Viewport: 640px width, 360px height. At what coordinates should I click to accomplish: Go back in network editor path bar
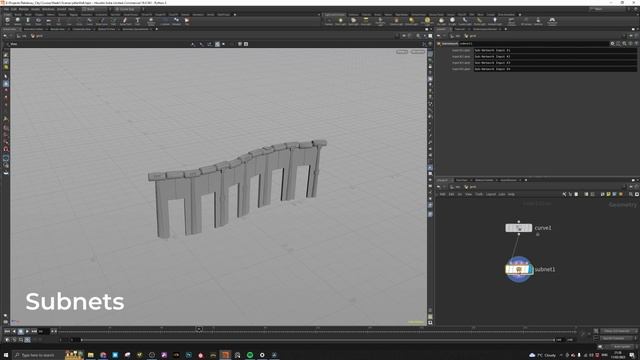tap(438, 187)
